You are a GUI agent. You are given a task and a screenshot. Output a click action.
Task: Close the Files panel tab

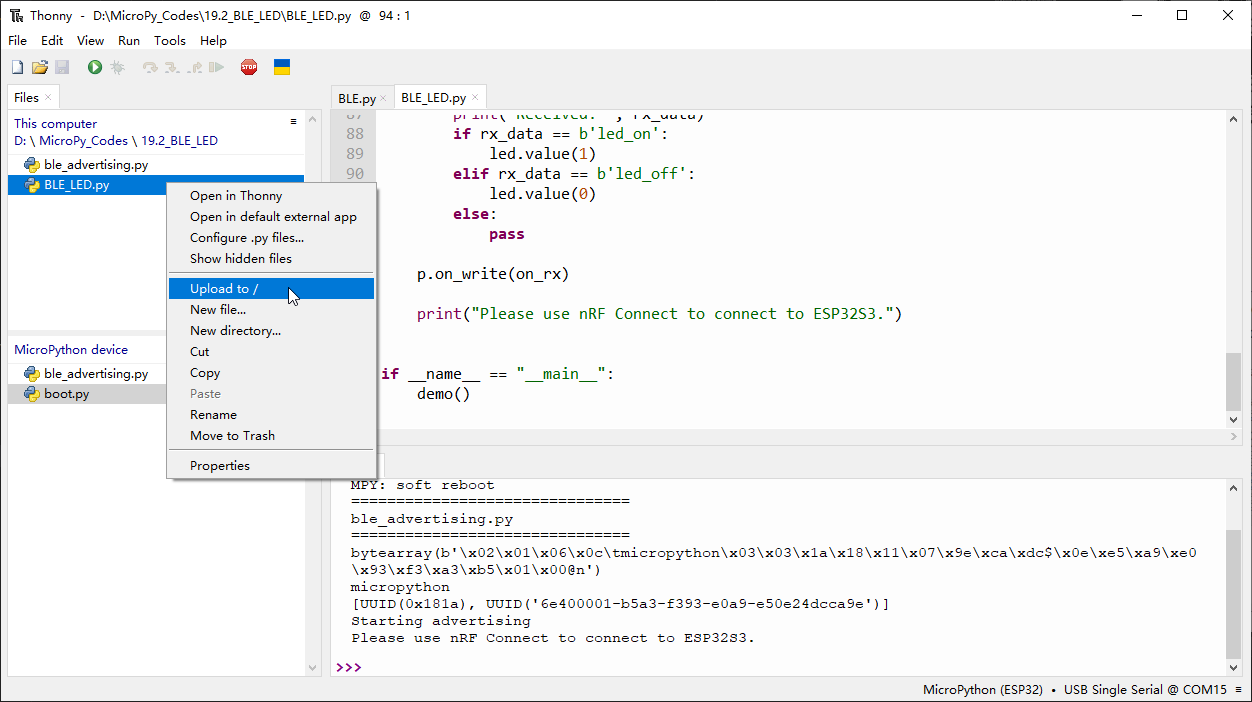pos(48,97)
